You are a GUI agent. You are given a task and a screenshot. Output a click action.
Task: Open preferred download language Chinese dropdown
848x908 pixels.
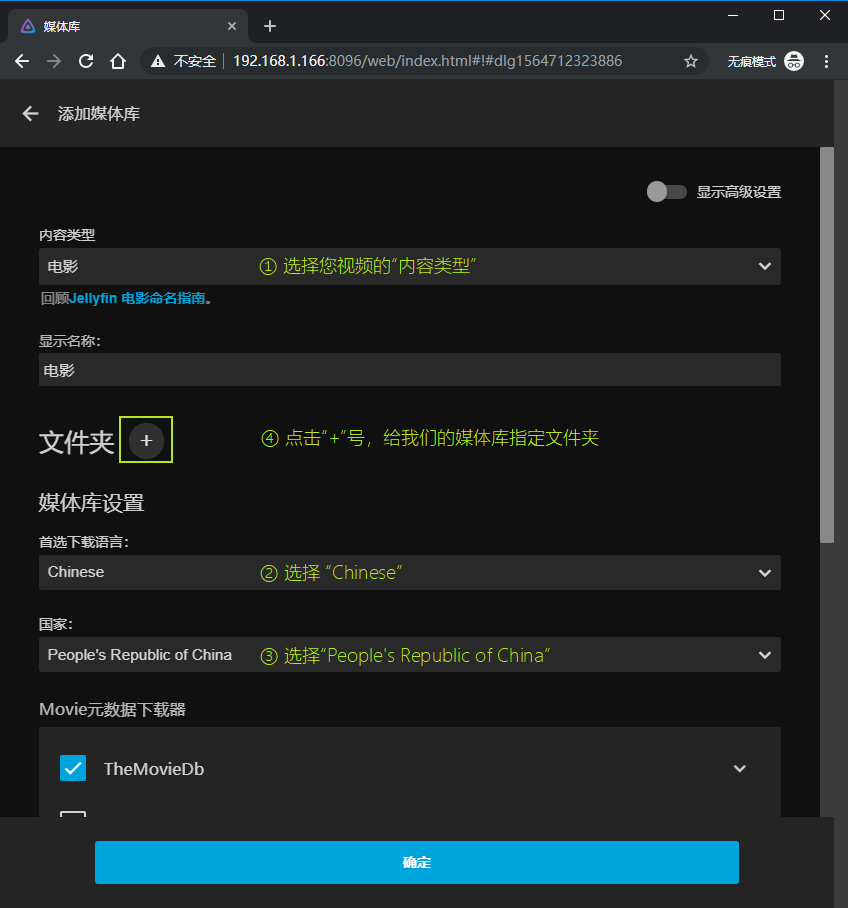[409, 572]
